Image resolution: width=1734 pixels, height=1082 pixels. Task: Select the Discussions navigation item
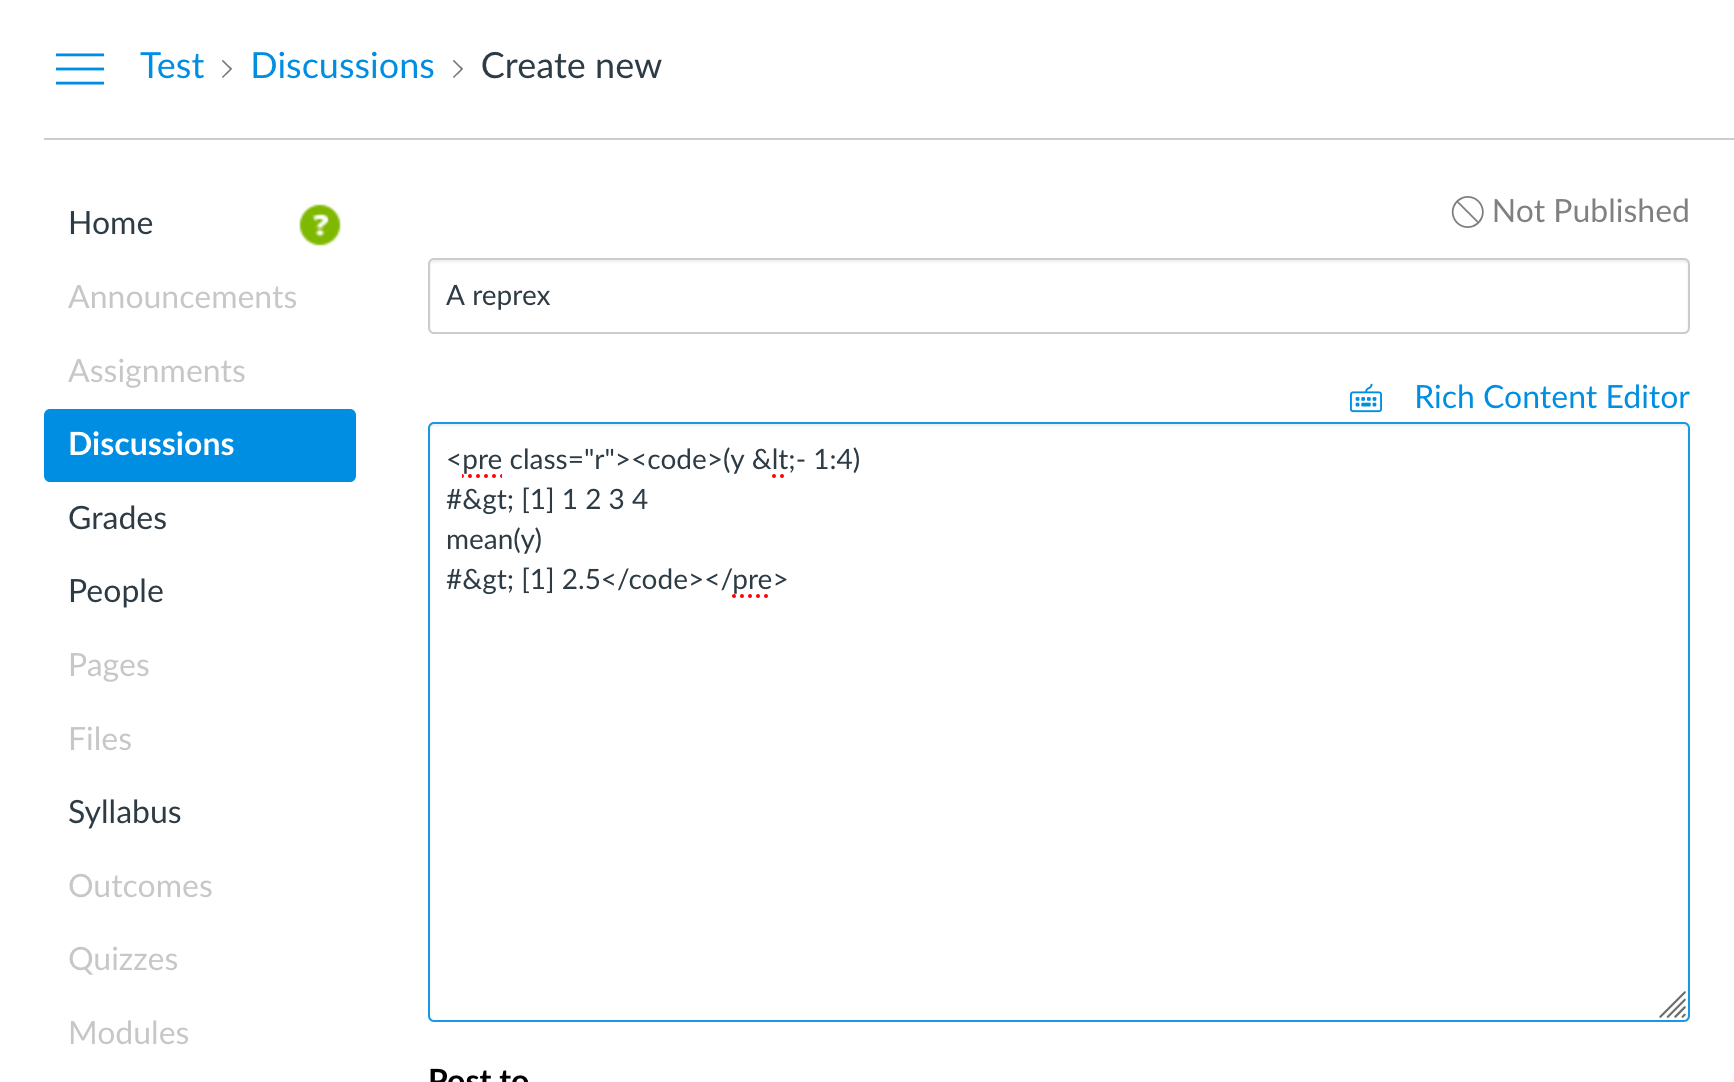click(x=200, y=445)
